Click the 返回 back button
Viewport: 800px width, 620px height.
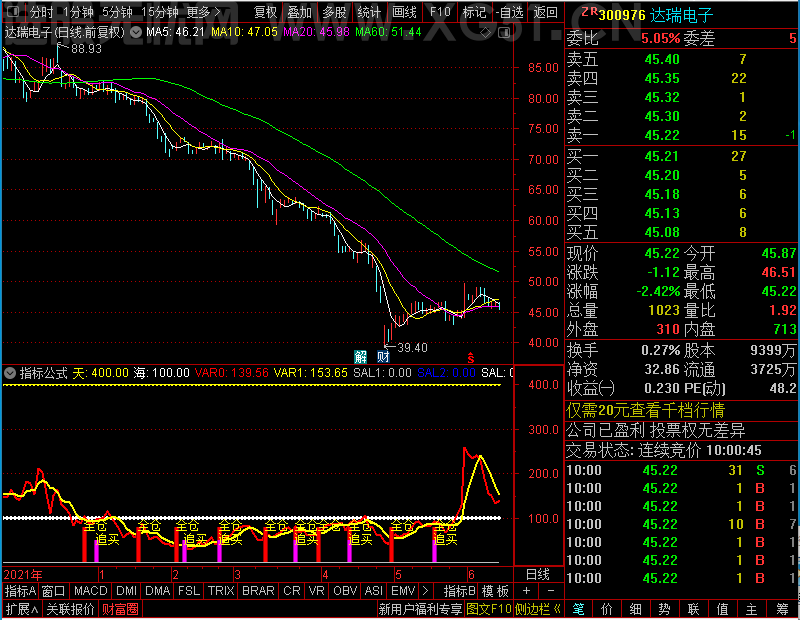545,12
